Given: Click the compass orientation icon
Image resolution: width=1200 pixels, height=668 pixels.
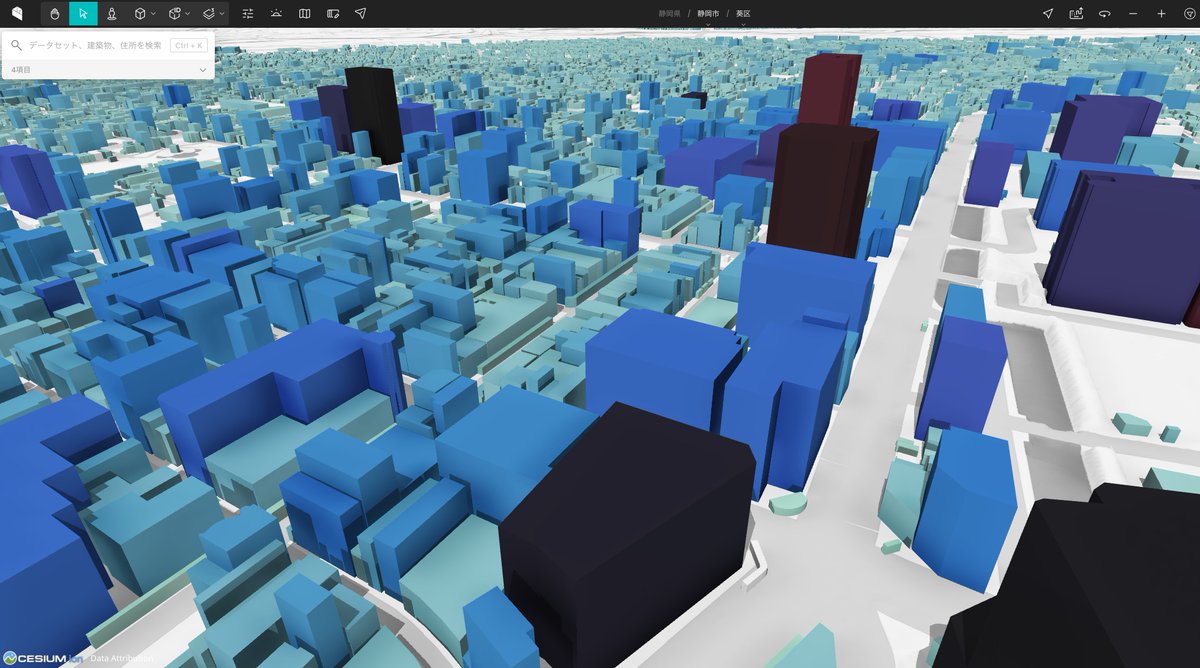Looking at the screenshot, I should click(x=1188, y=13).
